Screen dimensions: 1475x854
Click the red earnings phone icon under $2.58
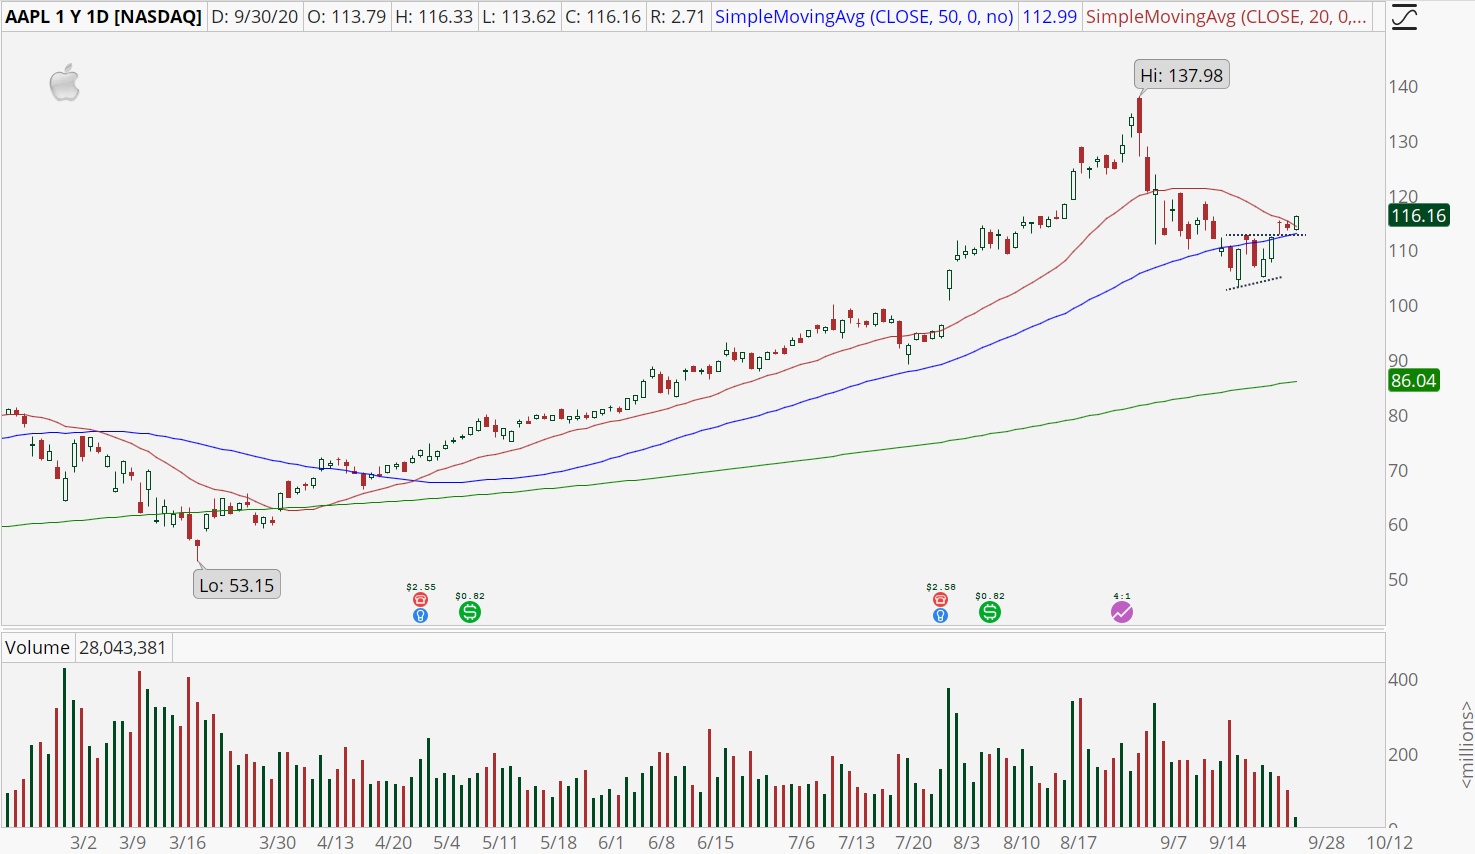coord(940,599)
